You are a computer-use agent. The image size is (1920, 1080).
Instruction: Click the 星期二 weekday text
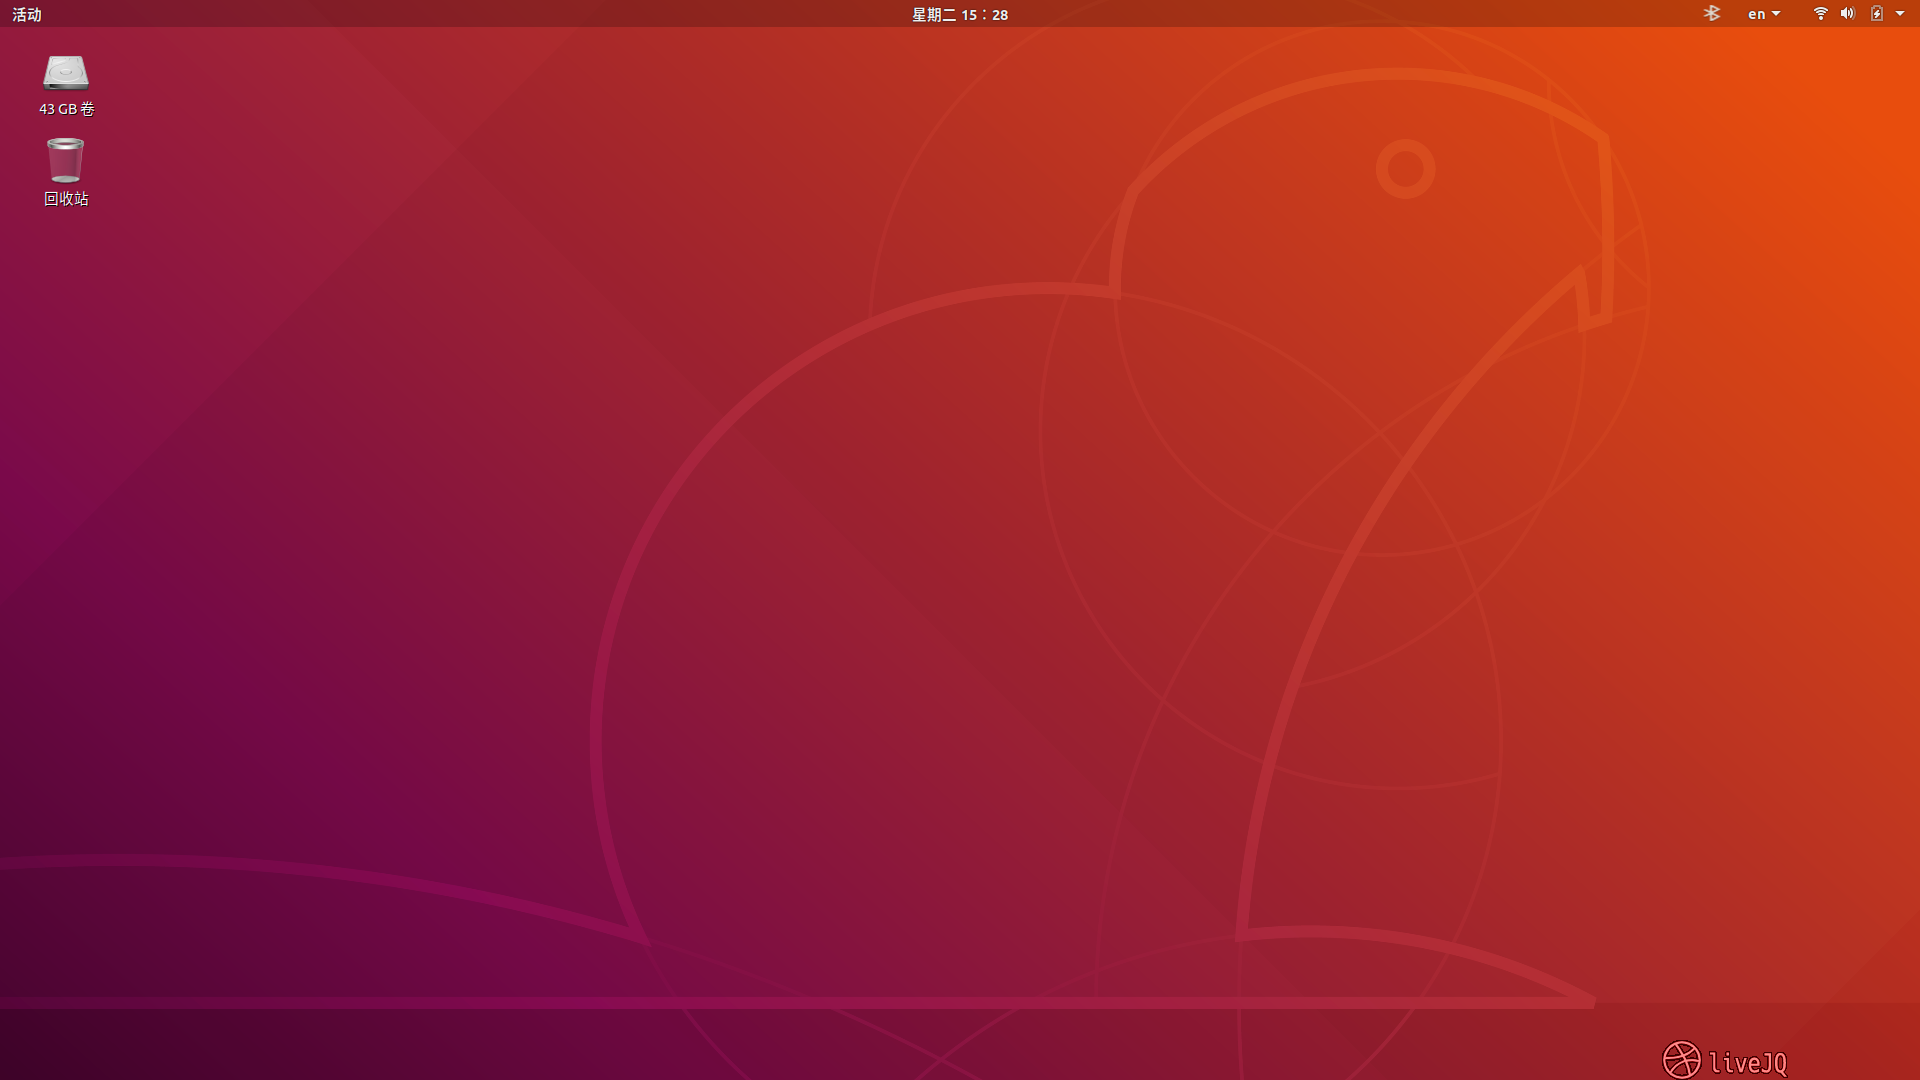[x=933, y=14]
